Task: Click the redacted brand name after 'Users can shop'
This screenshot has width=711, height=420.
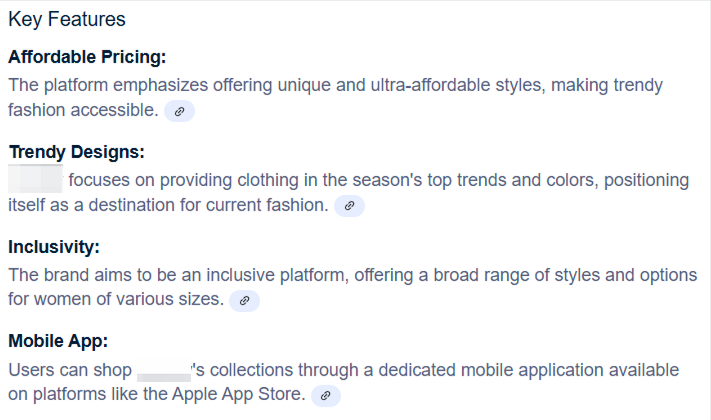Action: pos(163,371)
